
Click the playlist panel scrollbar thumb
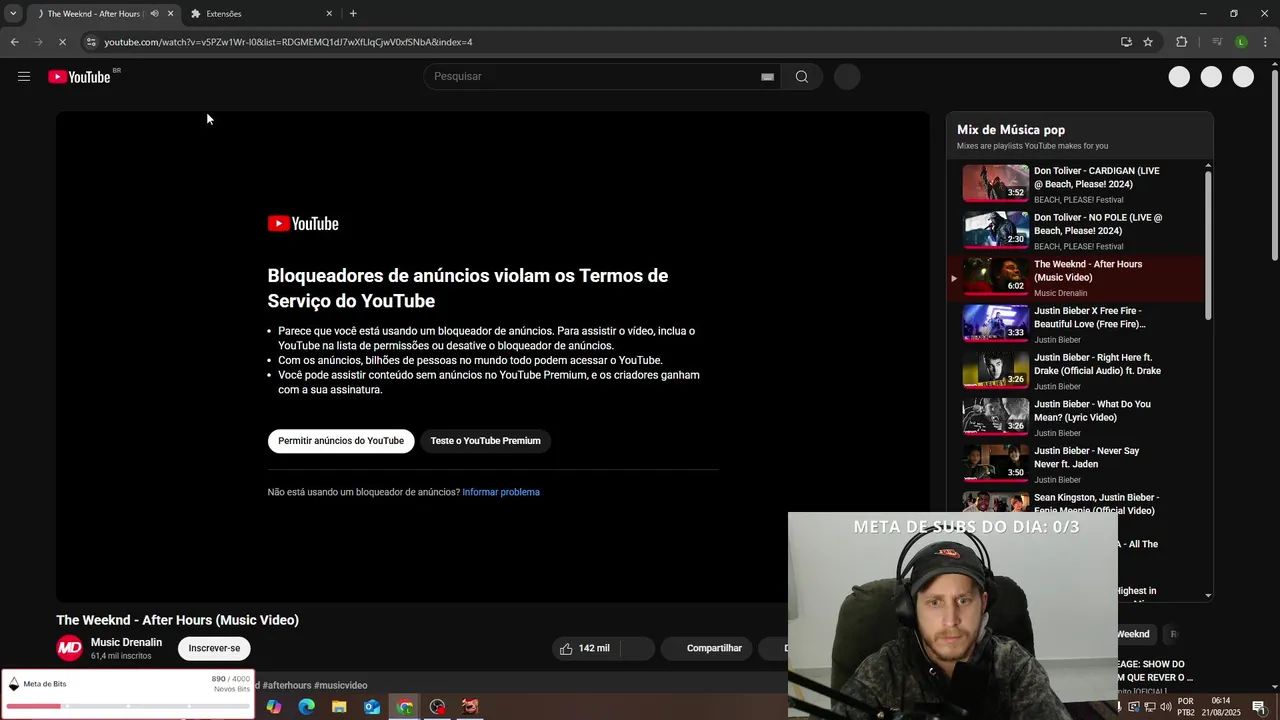tap(1208, 245)
